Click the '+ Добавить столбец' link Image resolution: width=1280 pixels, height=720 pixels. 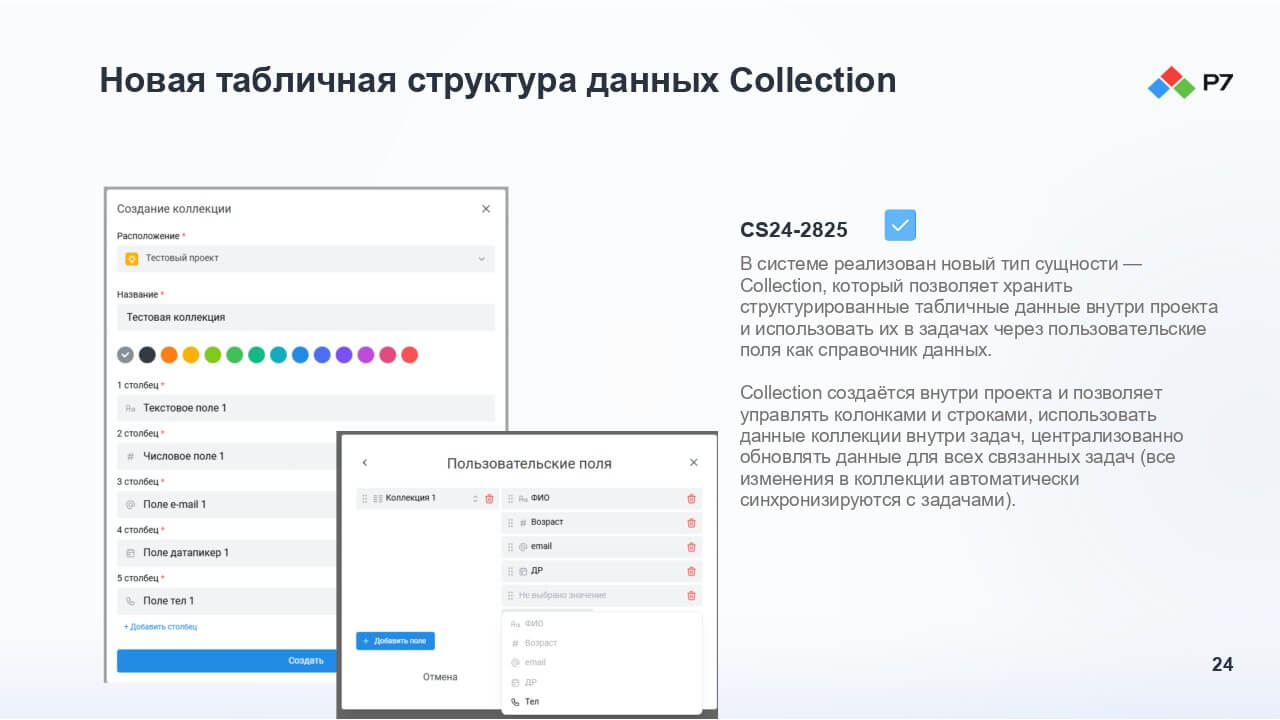pyautogui.click(x=160, y=627)
